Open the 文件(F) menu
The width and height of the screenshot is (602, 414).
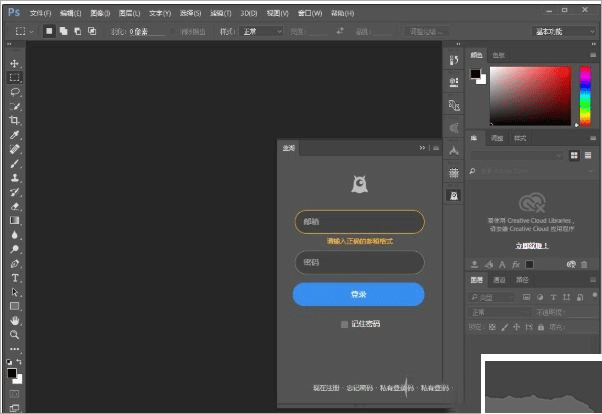pos(40,13)
